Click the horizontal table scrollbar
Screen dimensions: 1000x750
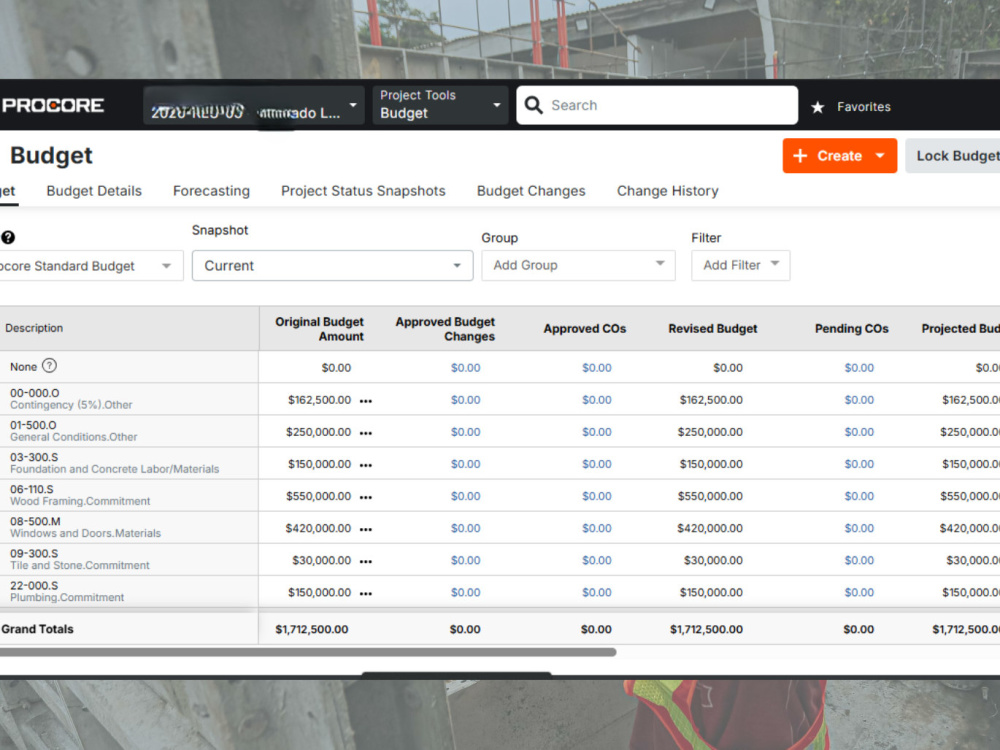click(308, 652)
